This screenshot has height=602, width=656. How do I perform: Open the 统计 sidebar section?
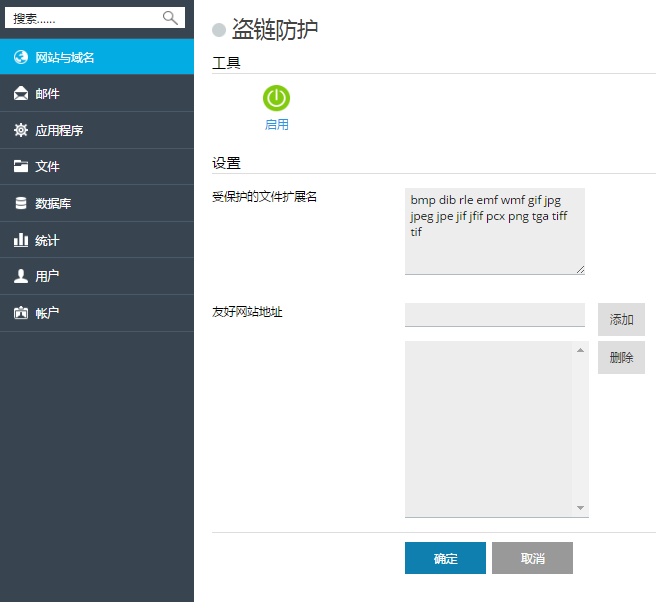(97, 240)
